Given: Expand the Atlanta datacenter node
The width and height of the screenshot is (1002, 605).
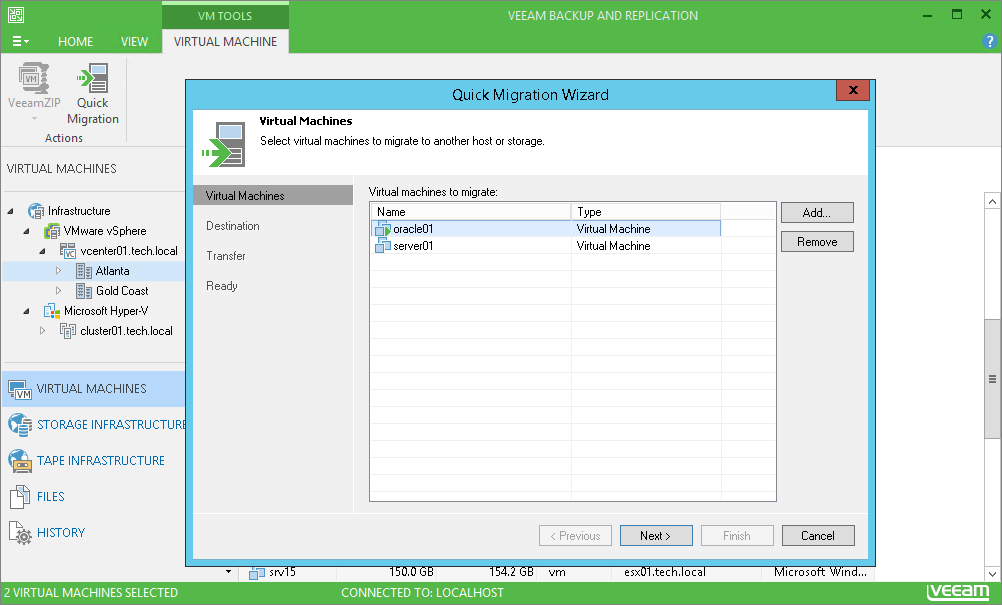Looking at the screenshot, I should click(x=58, y=271).
